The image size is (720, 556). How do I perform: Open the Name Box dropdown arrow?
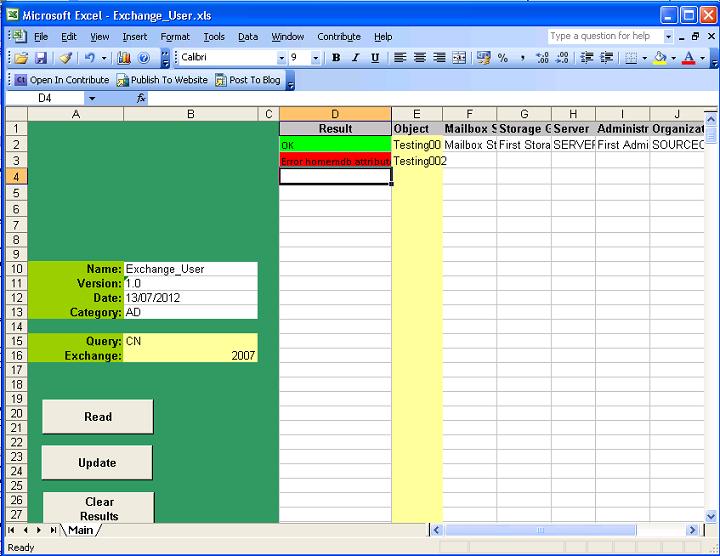pos(92,98)
